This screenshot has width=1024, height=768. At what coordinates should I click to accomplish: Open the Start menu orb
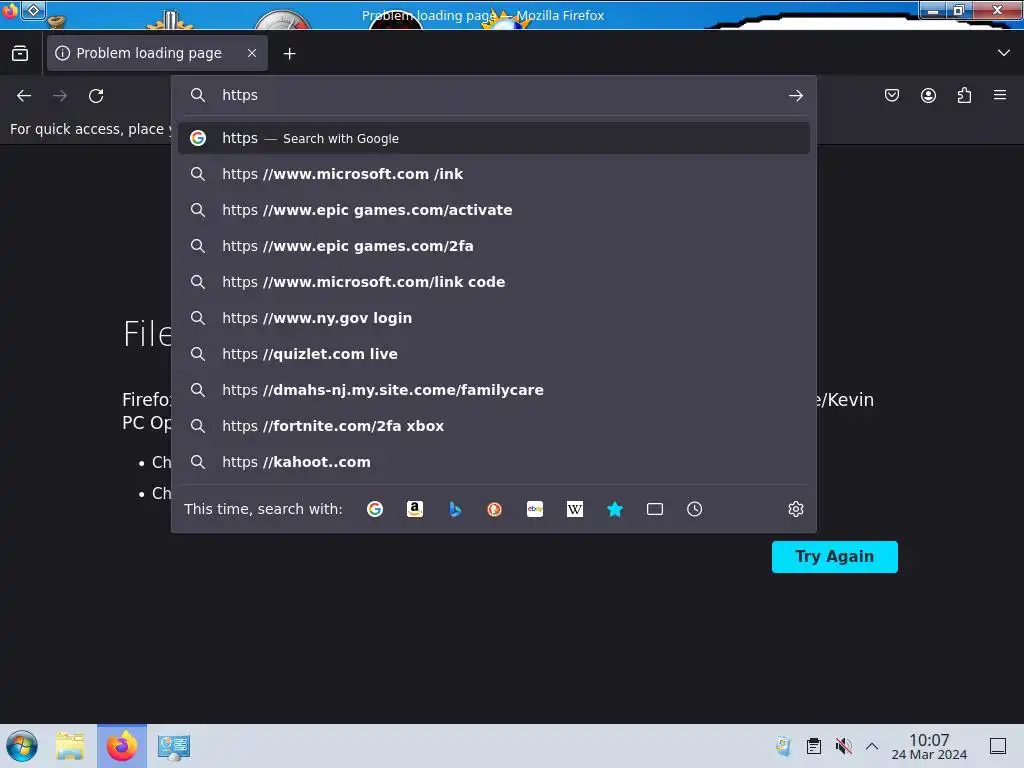tap(22, 746)
